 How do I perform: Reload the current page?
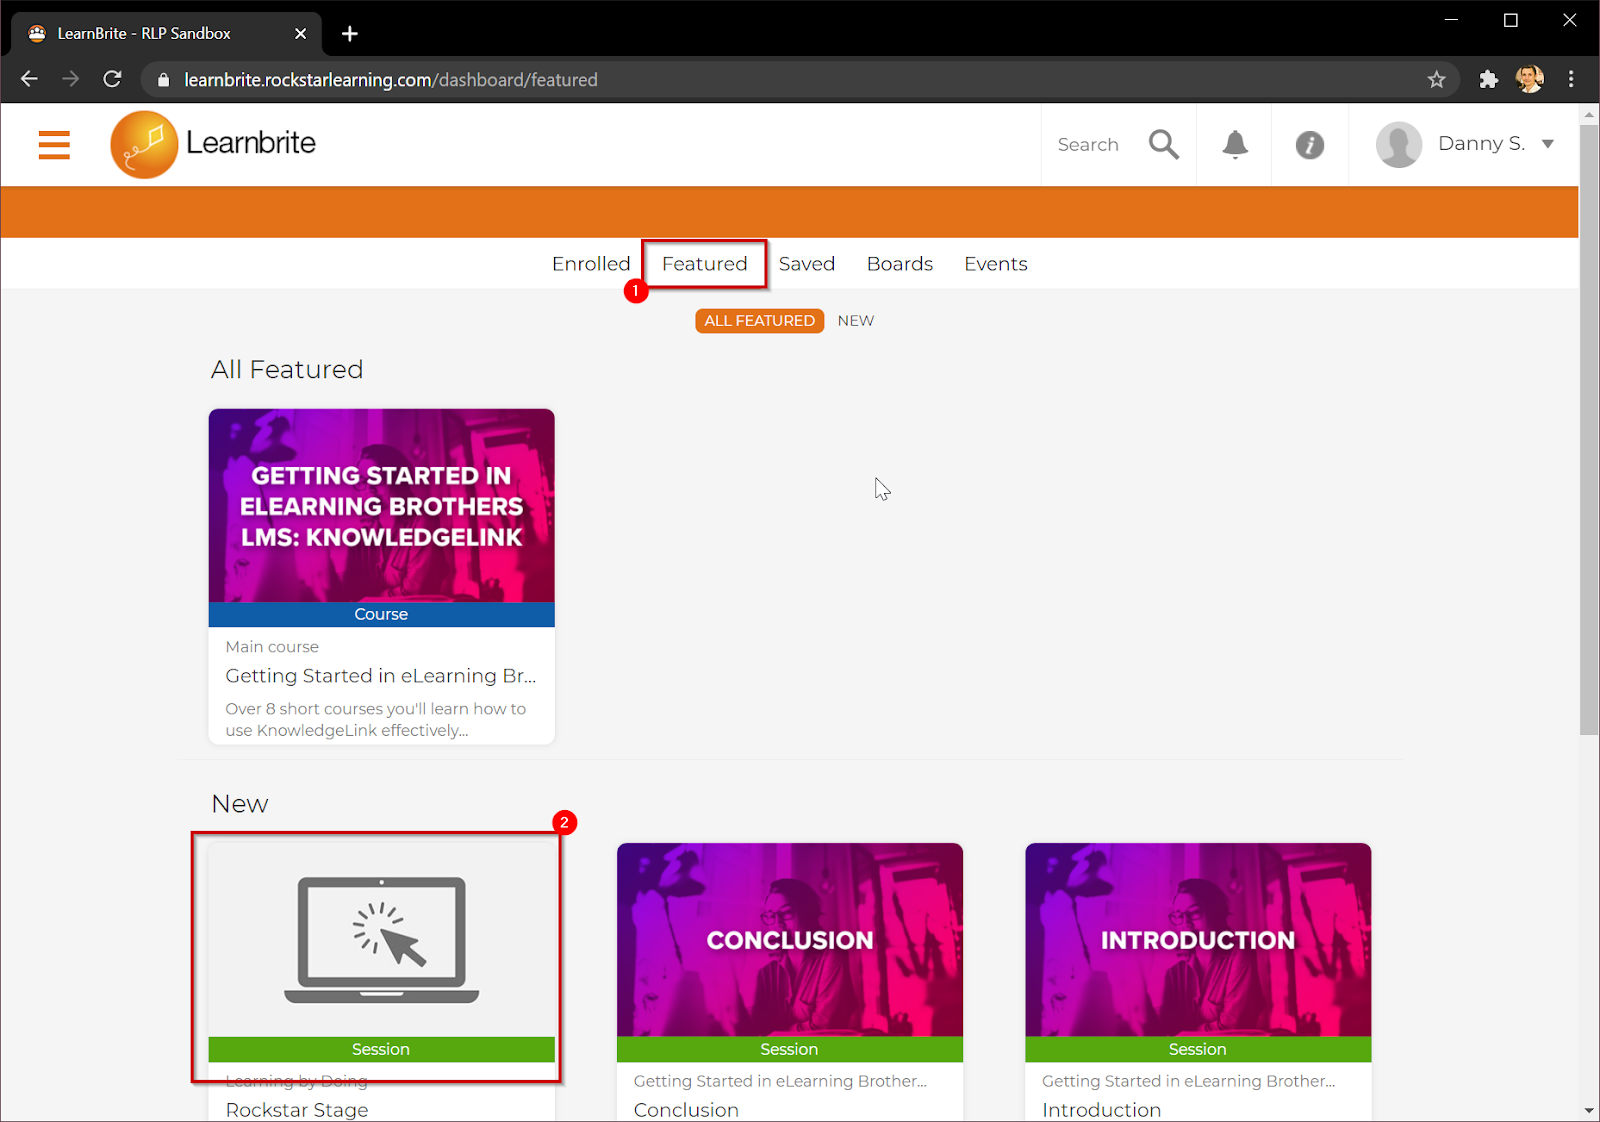click(112, 79)
